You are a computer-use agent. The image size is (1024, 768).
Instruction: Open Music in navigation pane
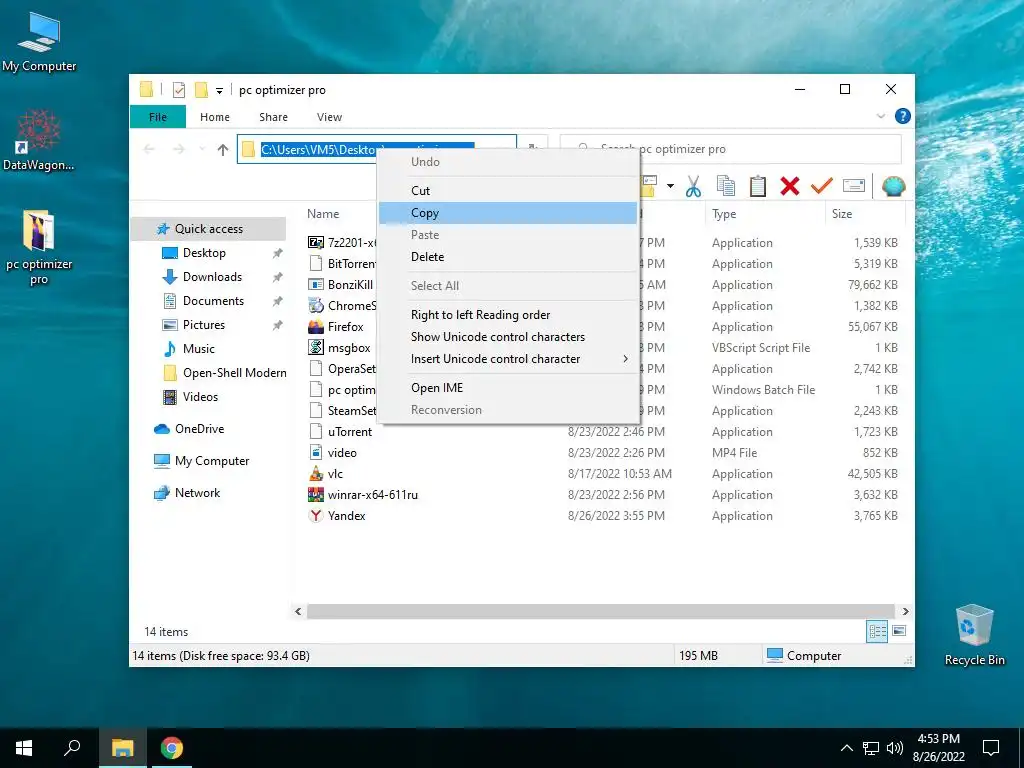point(199,349)
